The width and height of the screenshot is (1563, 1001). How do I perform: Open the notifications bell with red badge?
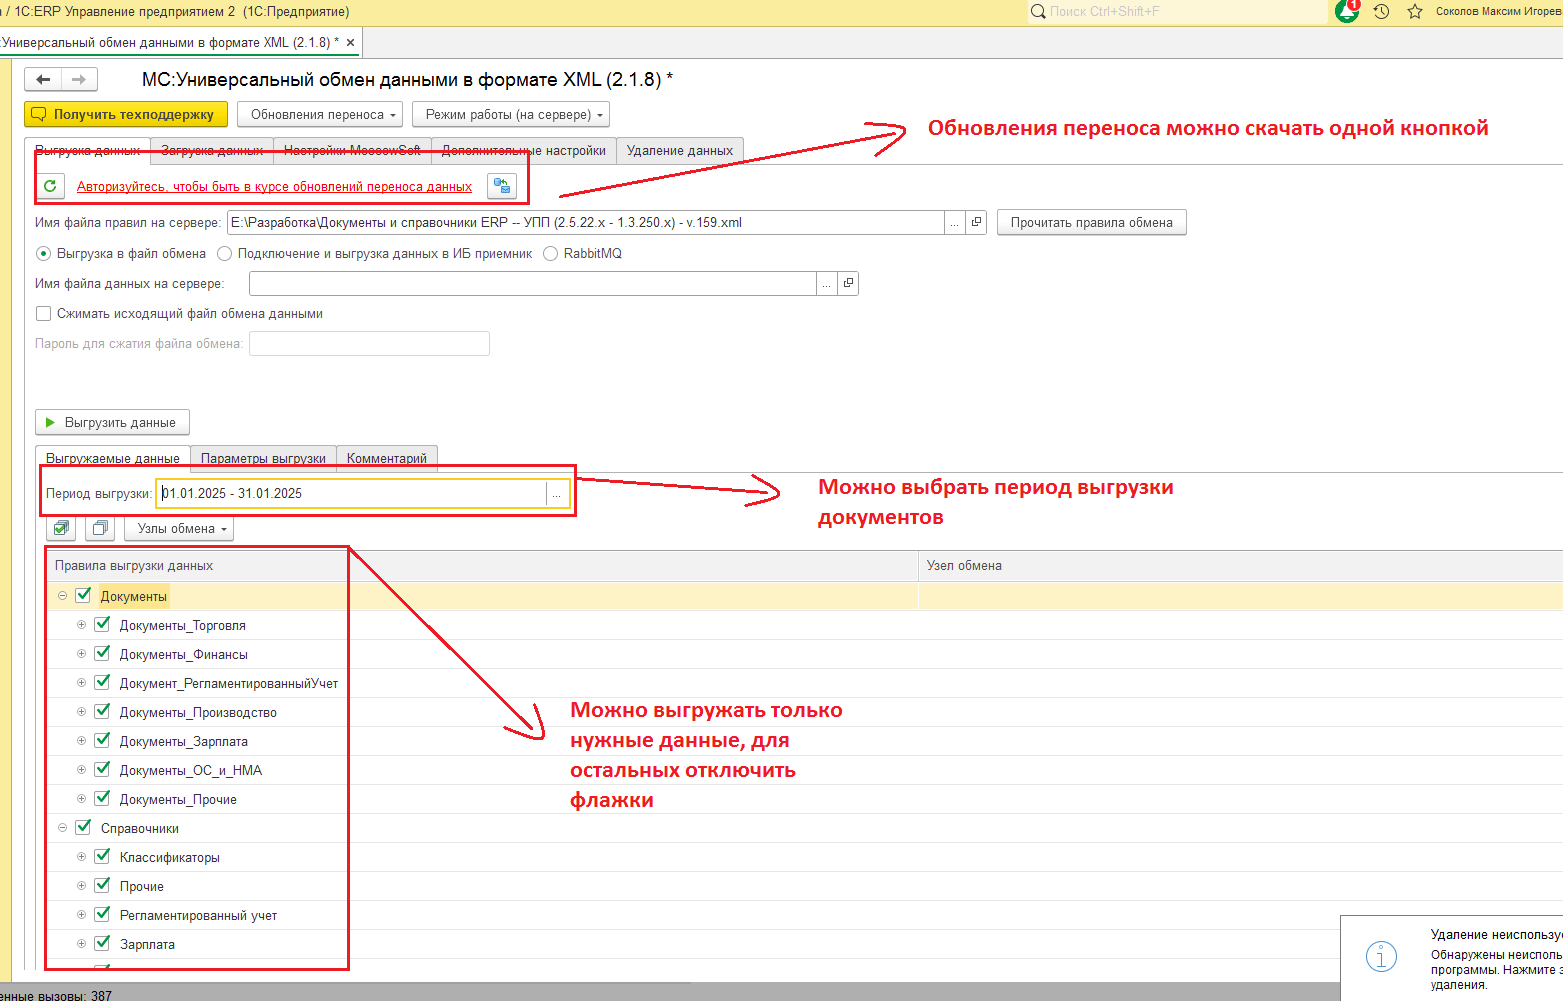click(1347, 11)
